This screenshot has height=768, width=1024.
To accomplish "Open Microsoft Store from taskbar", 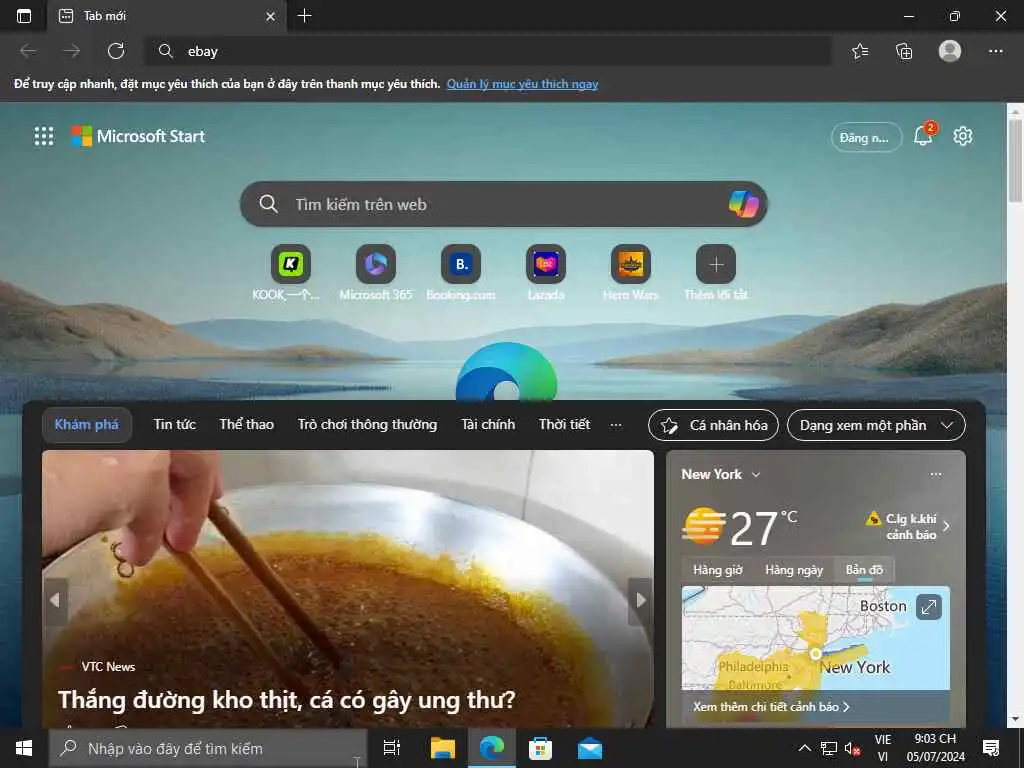I will [x=540, y=748].
